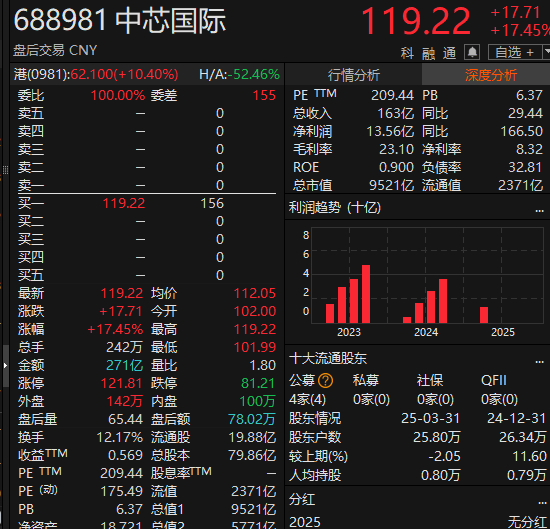Select the 买一 bid price 119.22
The image size is (550, 529).
click(x=124, y=203)
